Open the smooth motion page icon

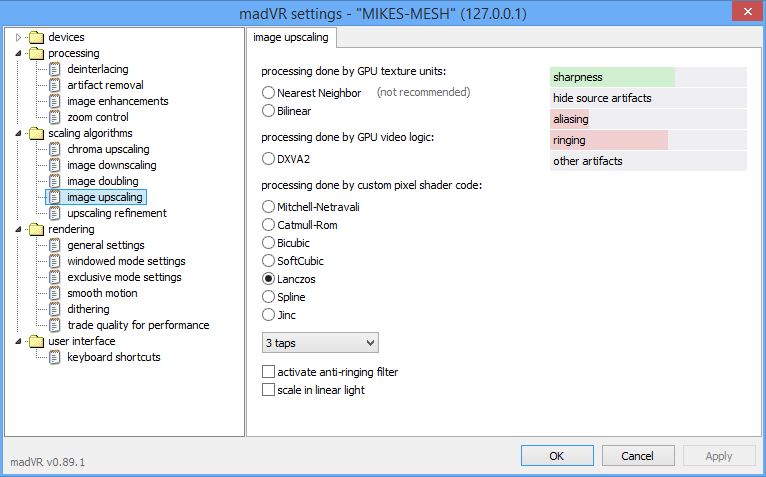point(55,293)
